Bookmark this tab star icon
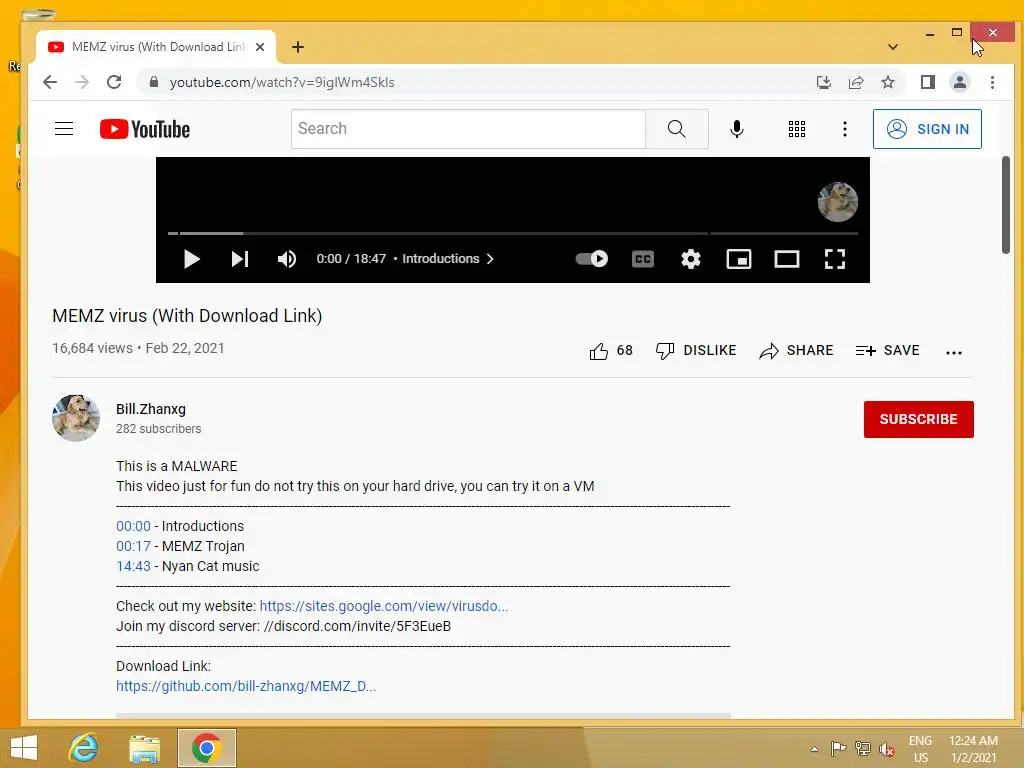 [888, 82]
